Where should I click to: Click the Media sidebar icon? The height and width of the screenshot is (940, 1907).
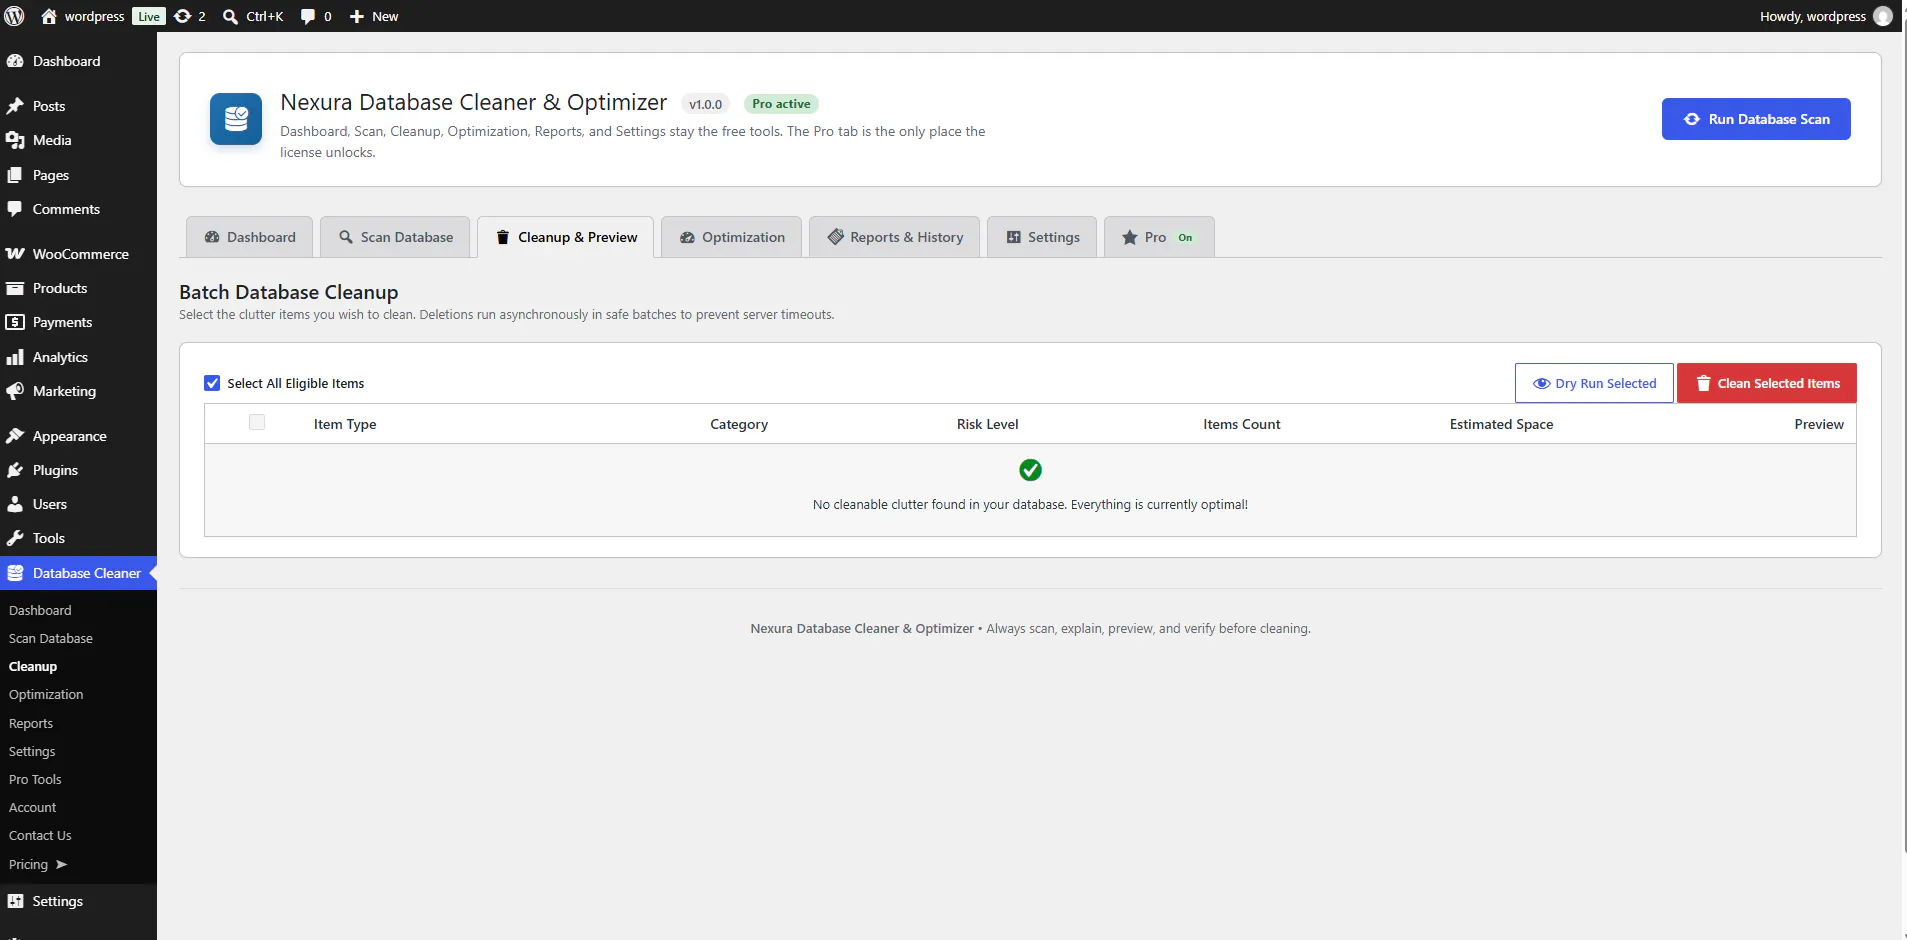pos(15,140)
